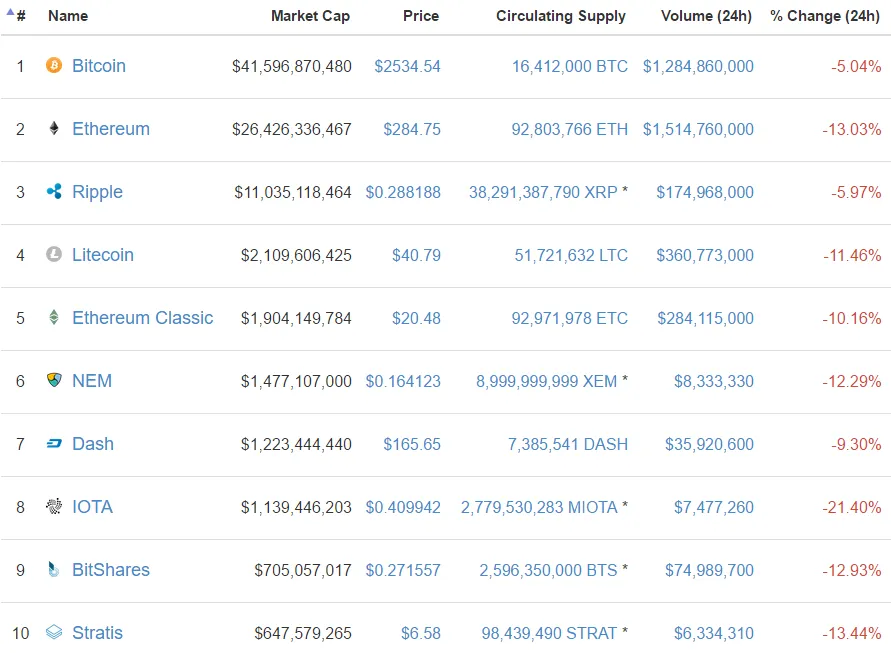Click the Ripple logo icon
The image size is (891, 653).
[54, 192]
